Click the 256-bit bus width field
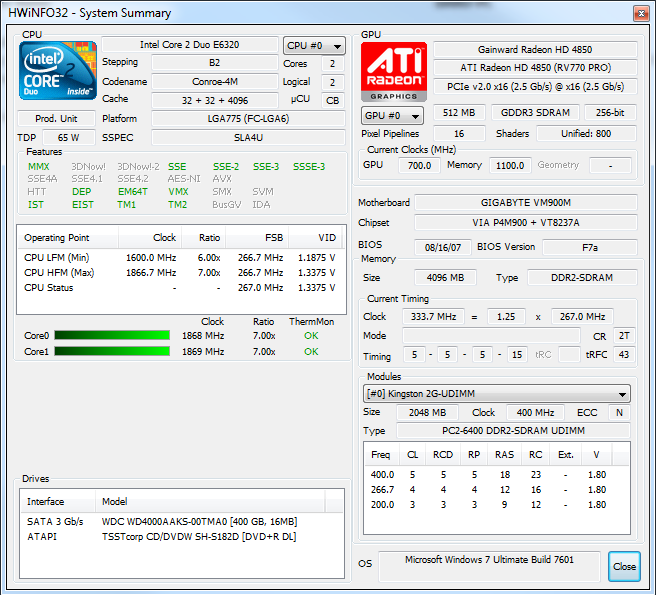The image size is (656, 595). (x=610, y=113)
